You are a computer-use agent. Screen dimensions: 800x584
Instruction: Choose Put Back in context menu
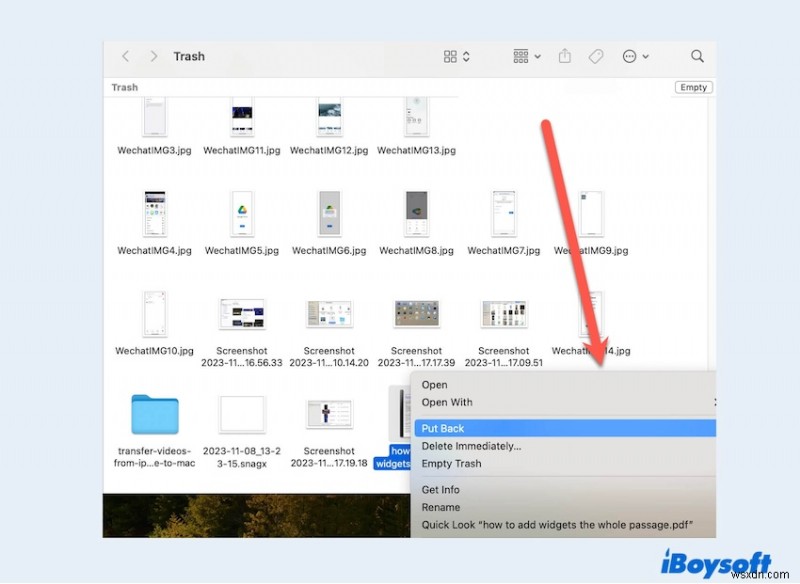[565, 428]
